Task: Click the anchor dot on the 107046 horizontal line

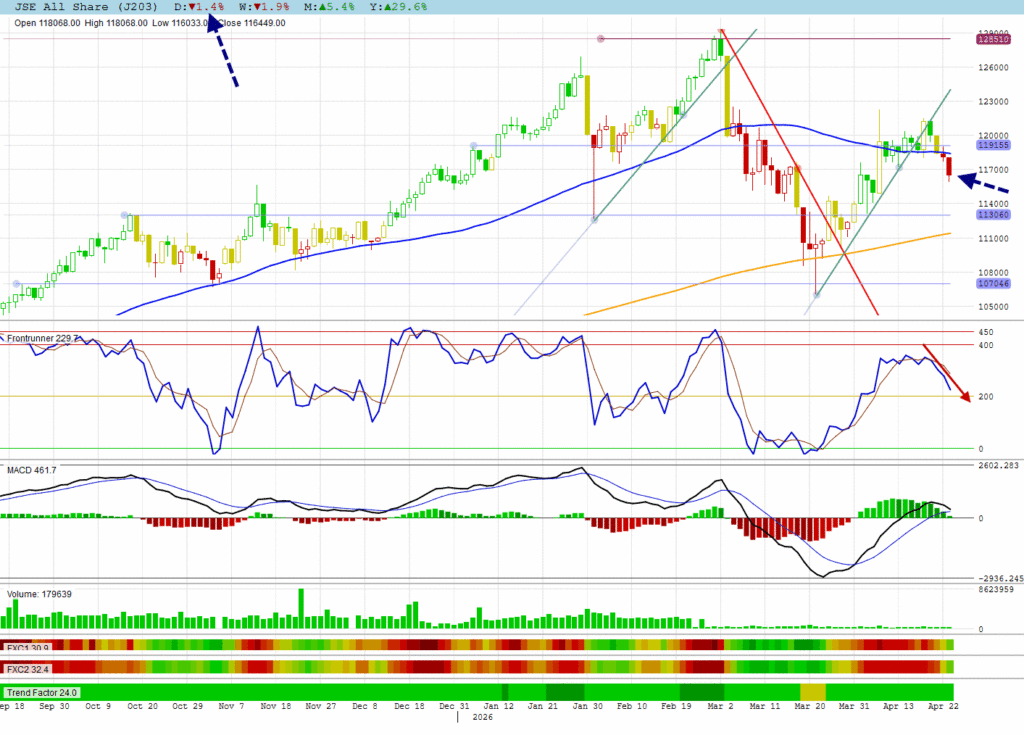Action: pyautogui.click(x=16, y=283)
